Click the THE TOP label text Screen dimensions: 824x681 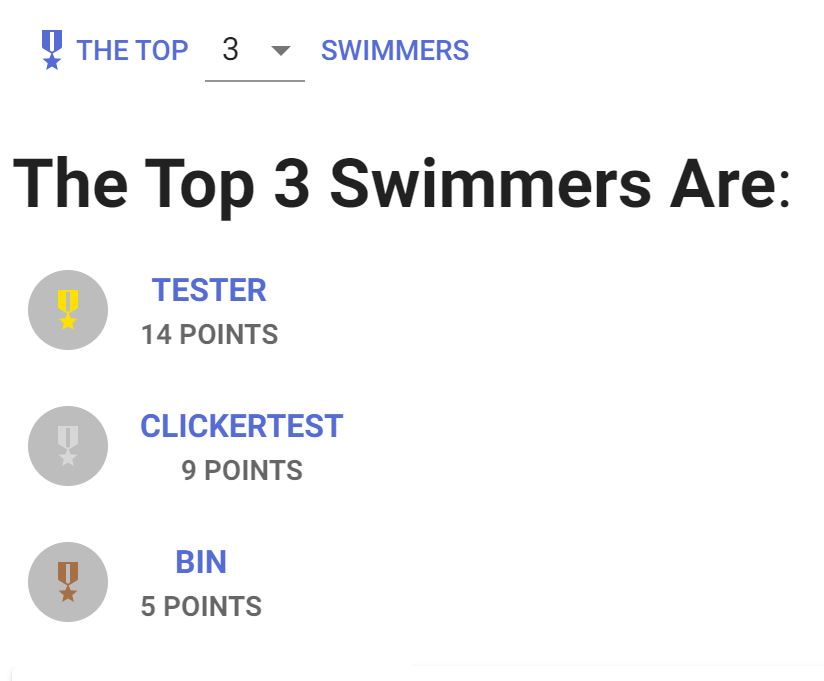[x=132, y=50]
